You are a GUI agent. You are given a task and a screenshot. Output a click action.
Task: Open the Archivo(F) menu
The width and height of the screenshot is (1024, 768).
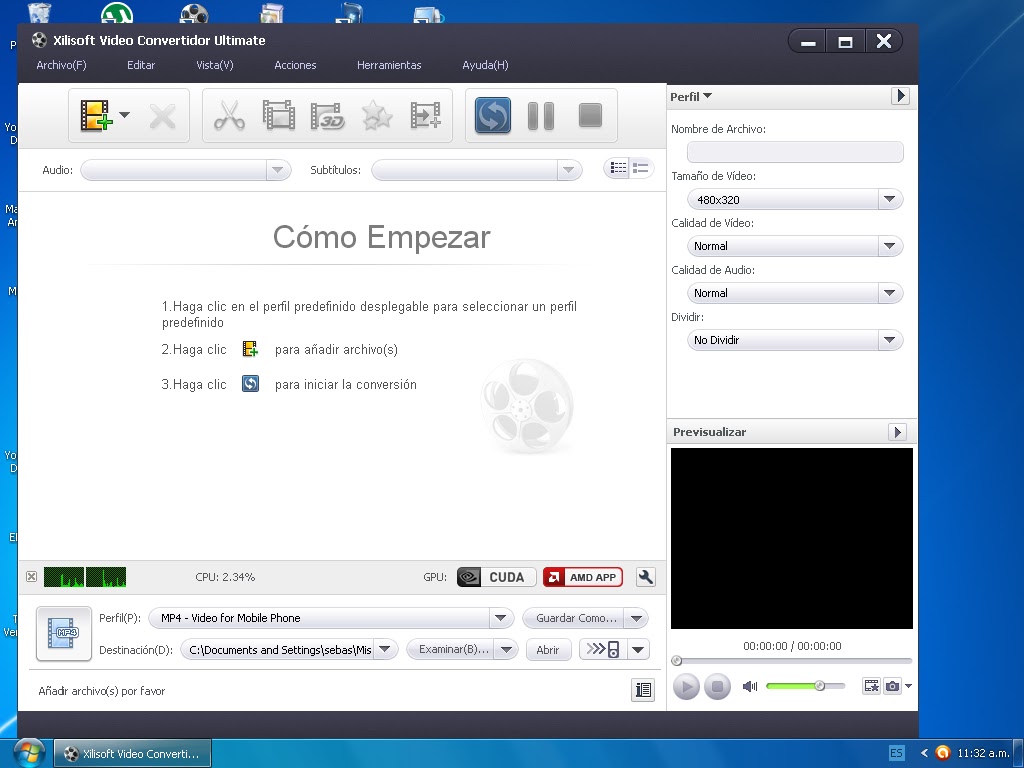pos(61,65)
